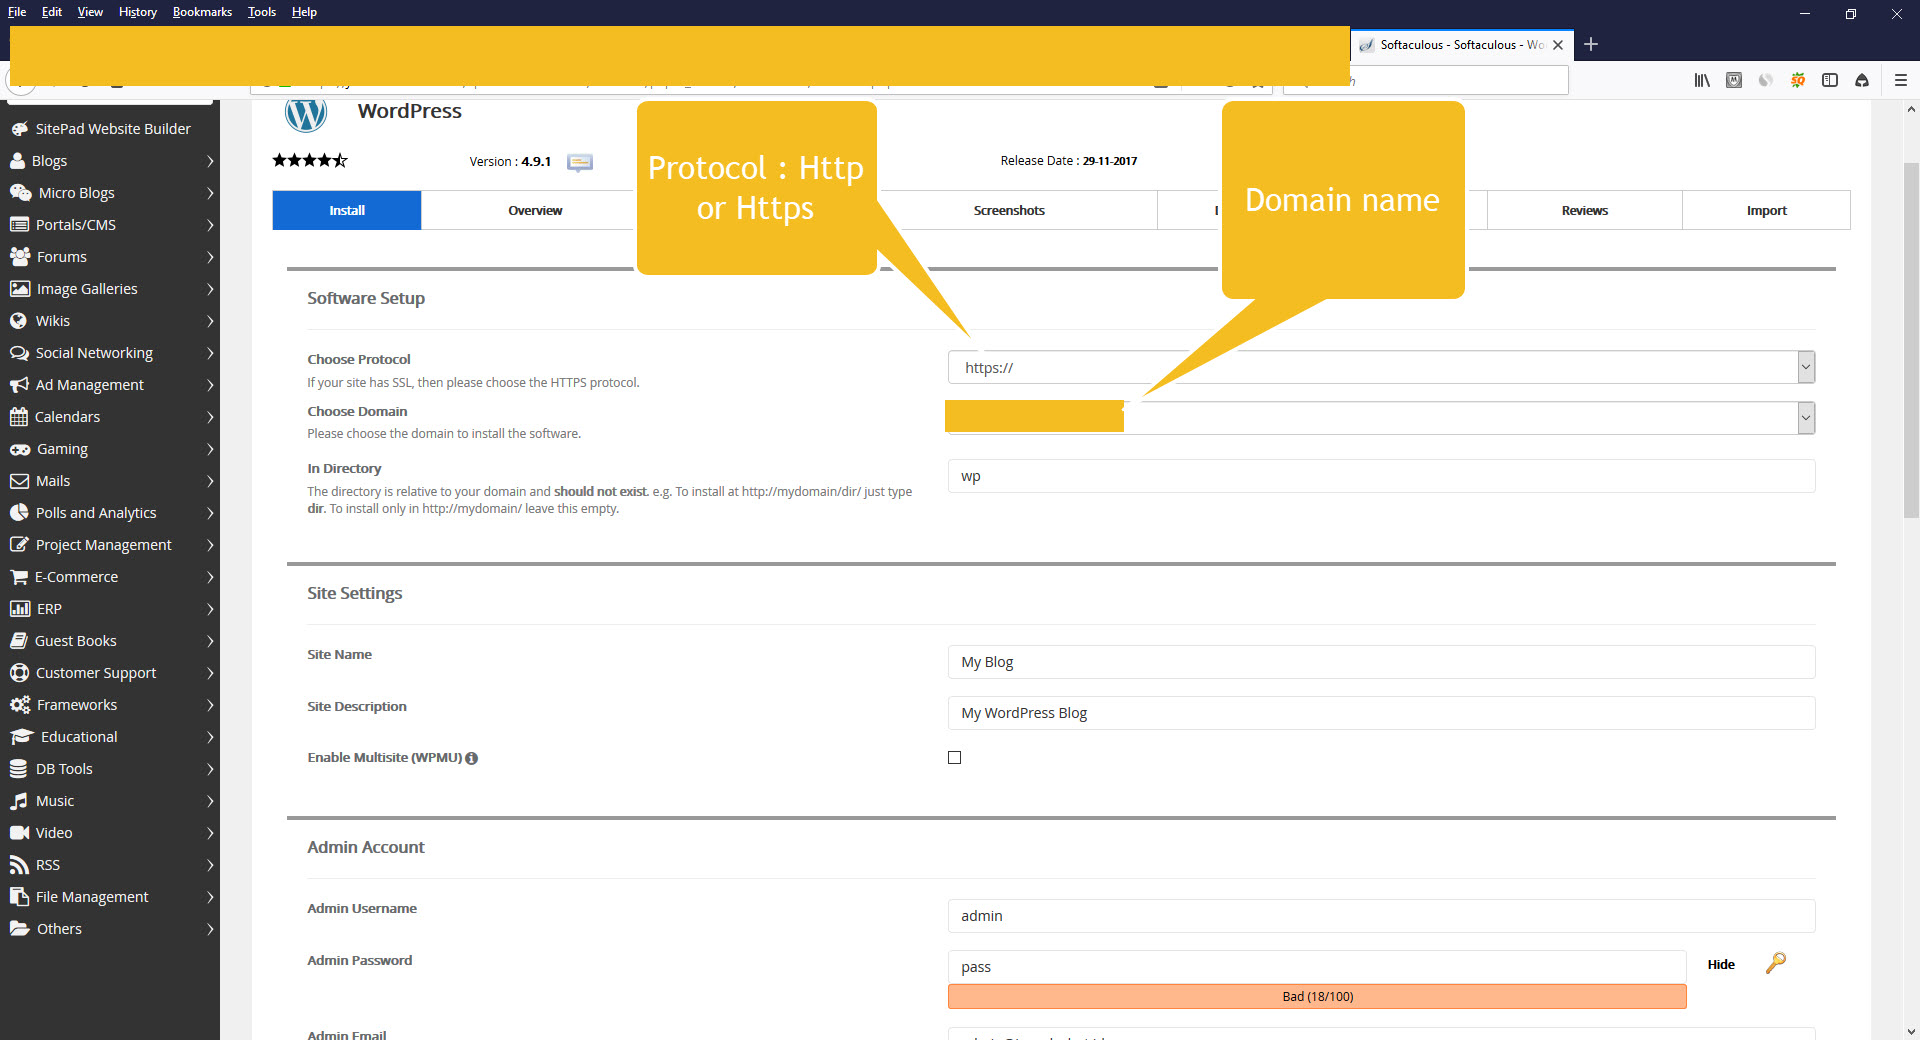The height and width of the screenshot is (1040, 1920).
Task: Click the changelog icon beside version 4.9.1
Action: 580,162
